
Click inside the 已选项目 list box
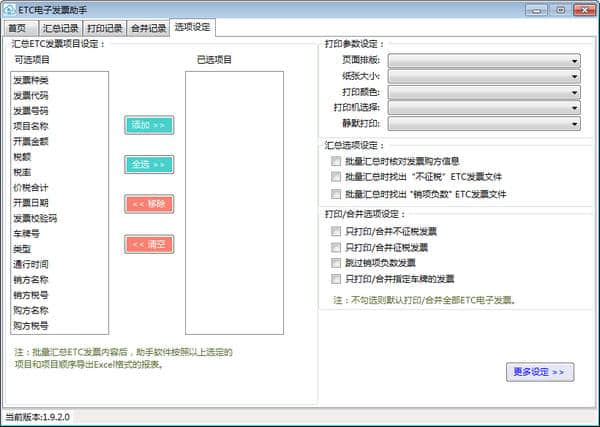(x=235, y=203)
